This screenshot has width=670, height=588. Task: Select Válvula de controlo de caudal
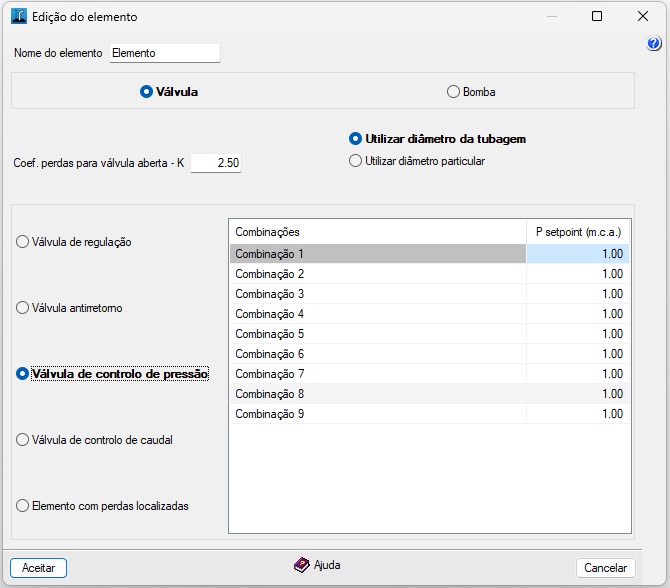(x=23, y=440)
